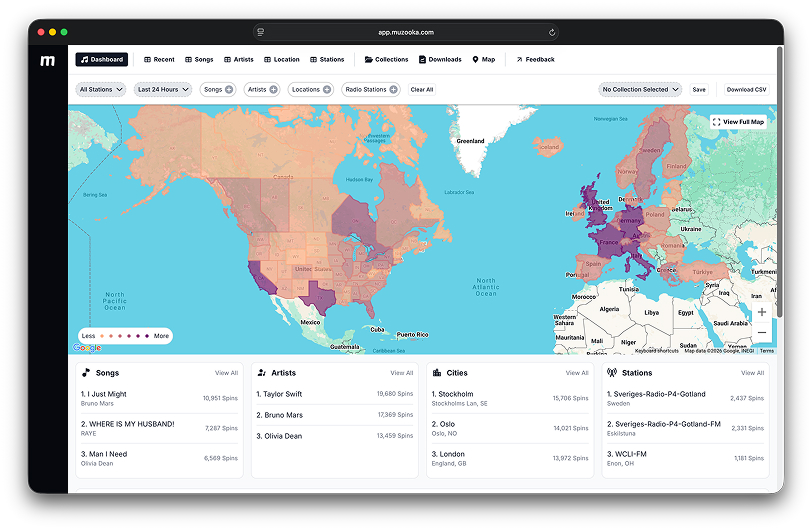Viewport: 812px width, 531px height.
Task: Select city Oslo
Action: [510, 428]
